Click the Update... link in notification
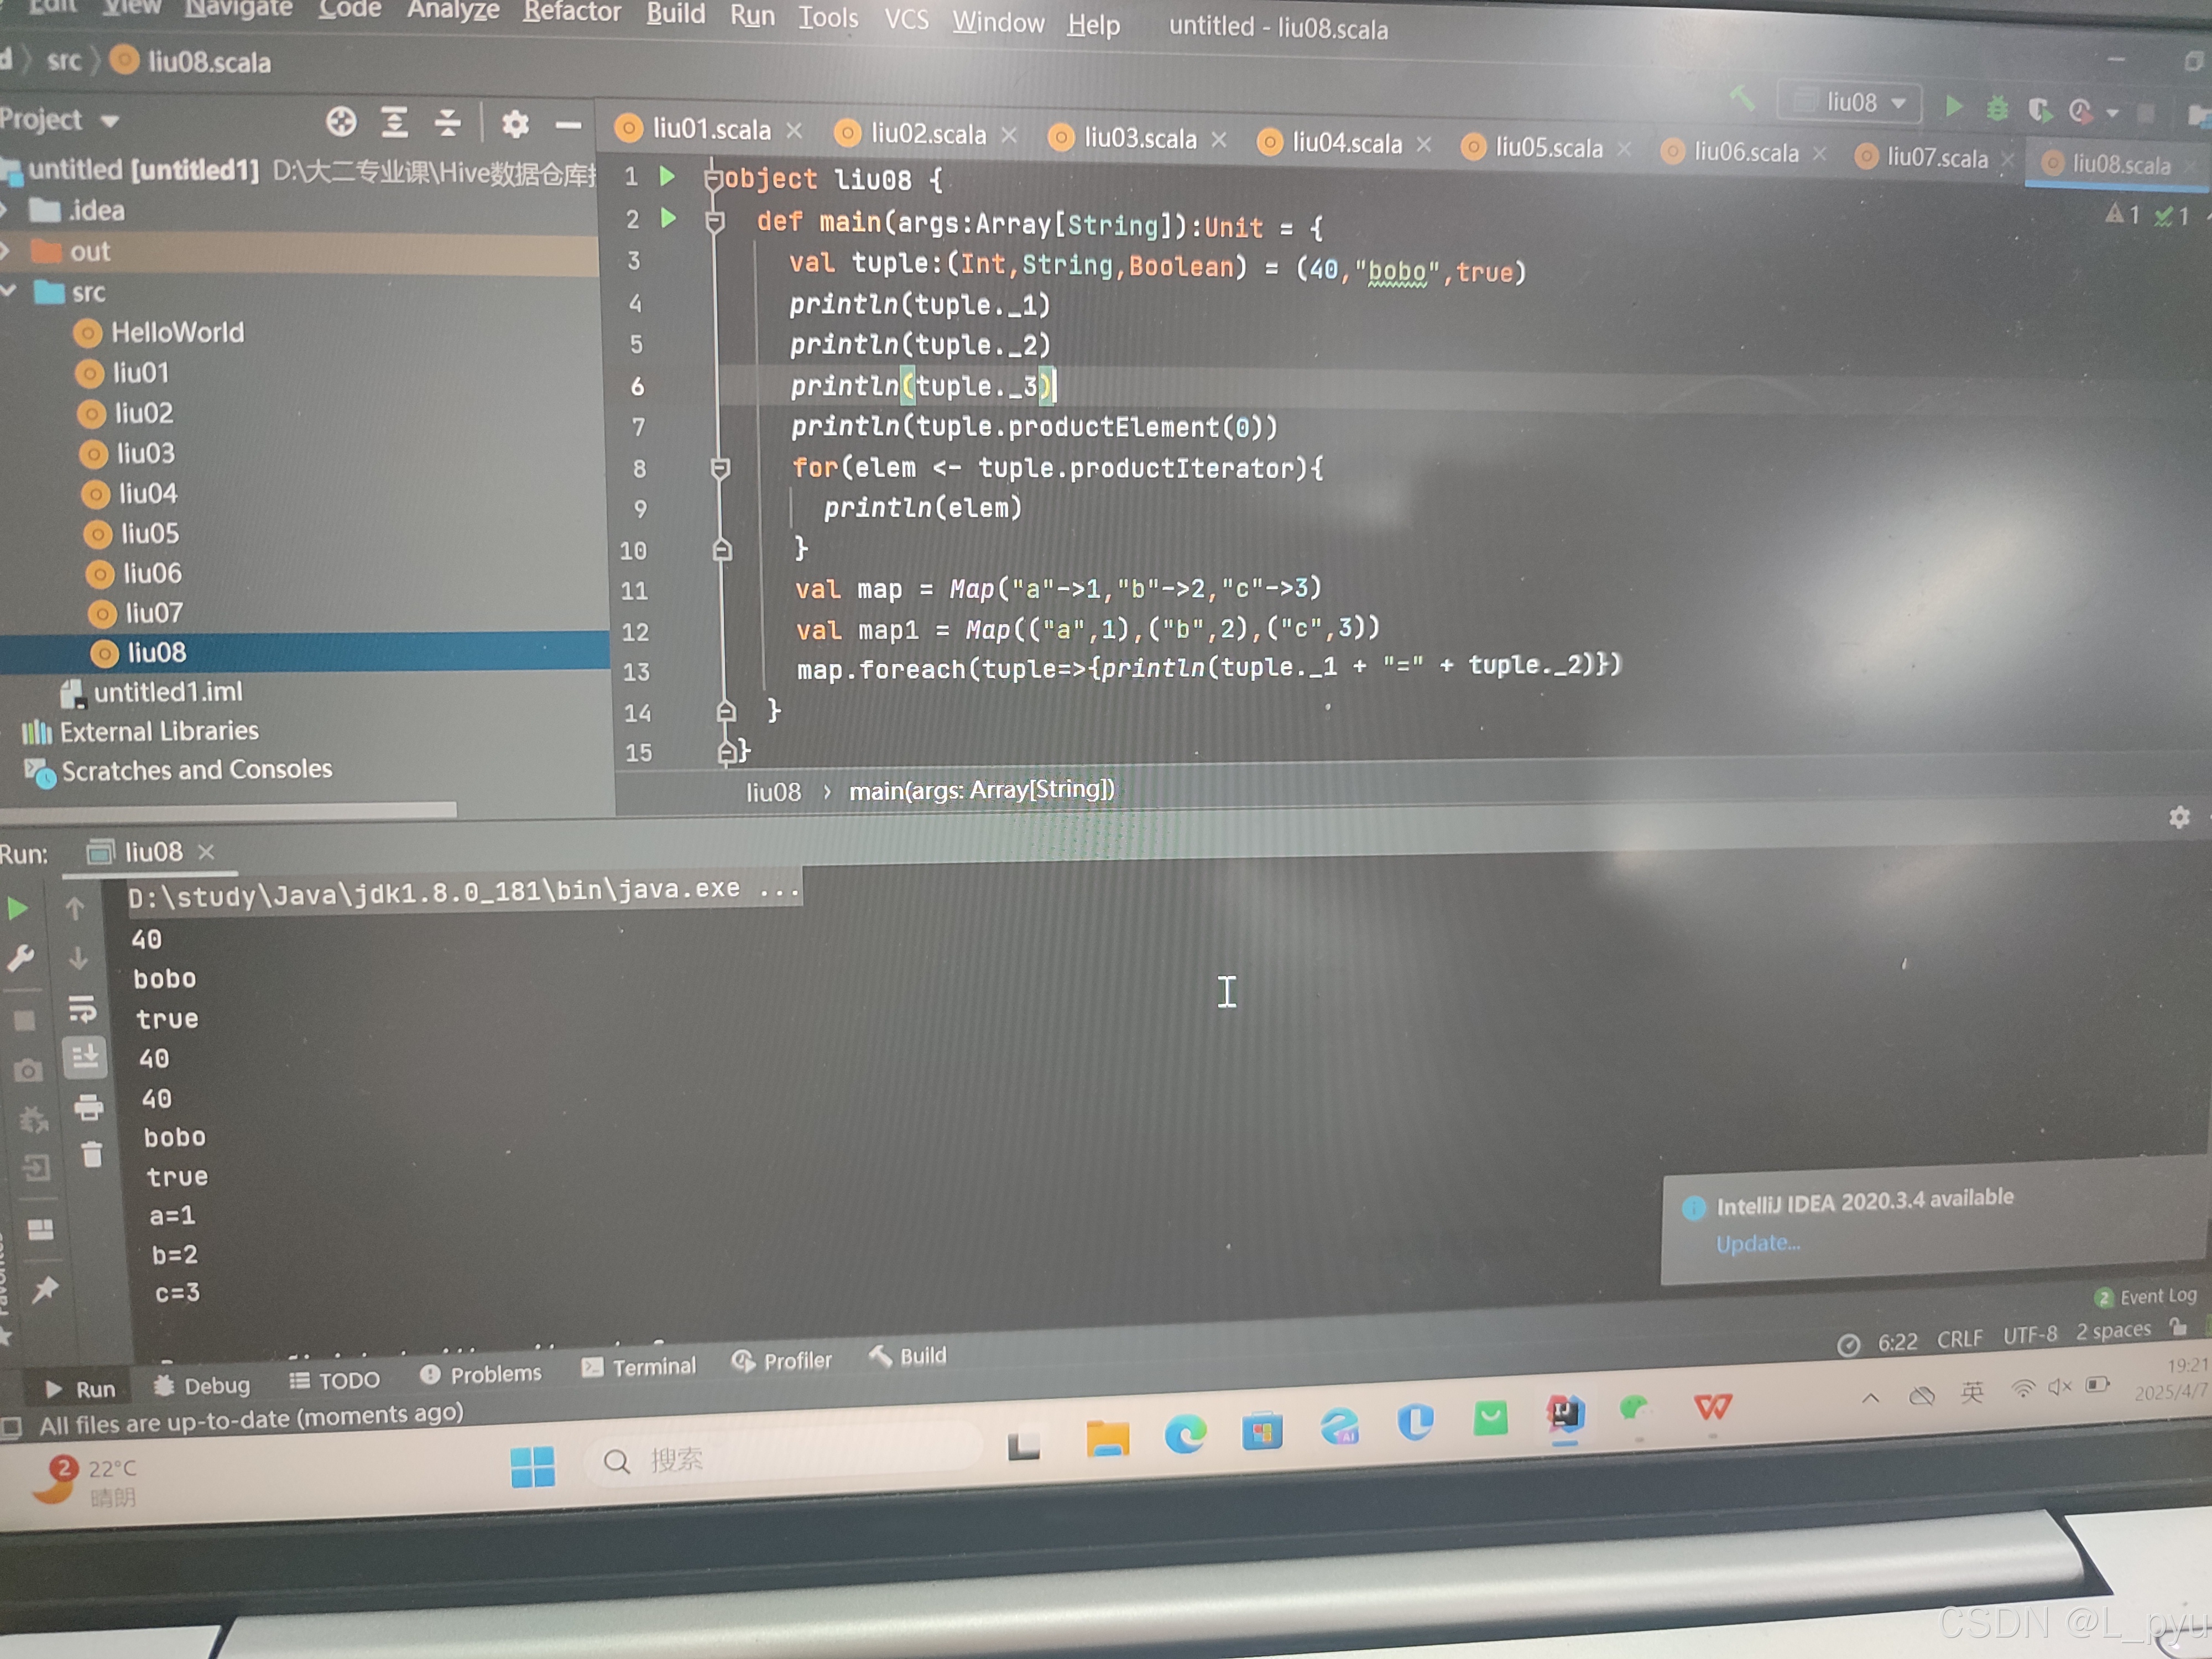 click(x=1757, y=1244)
